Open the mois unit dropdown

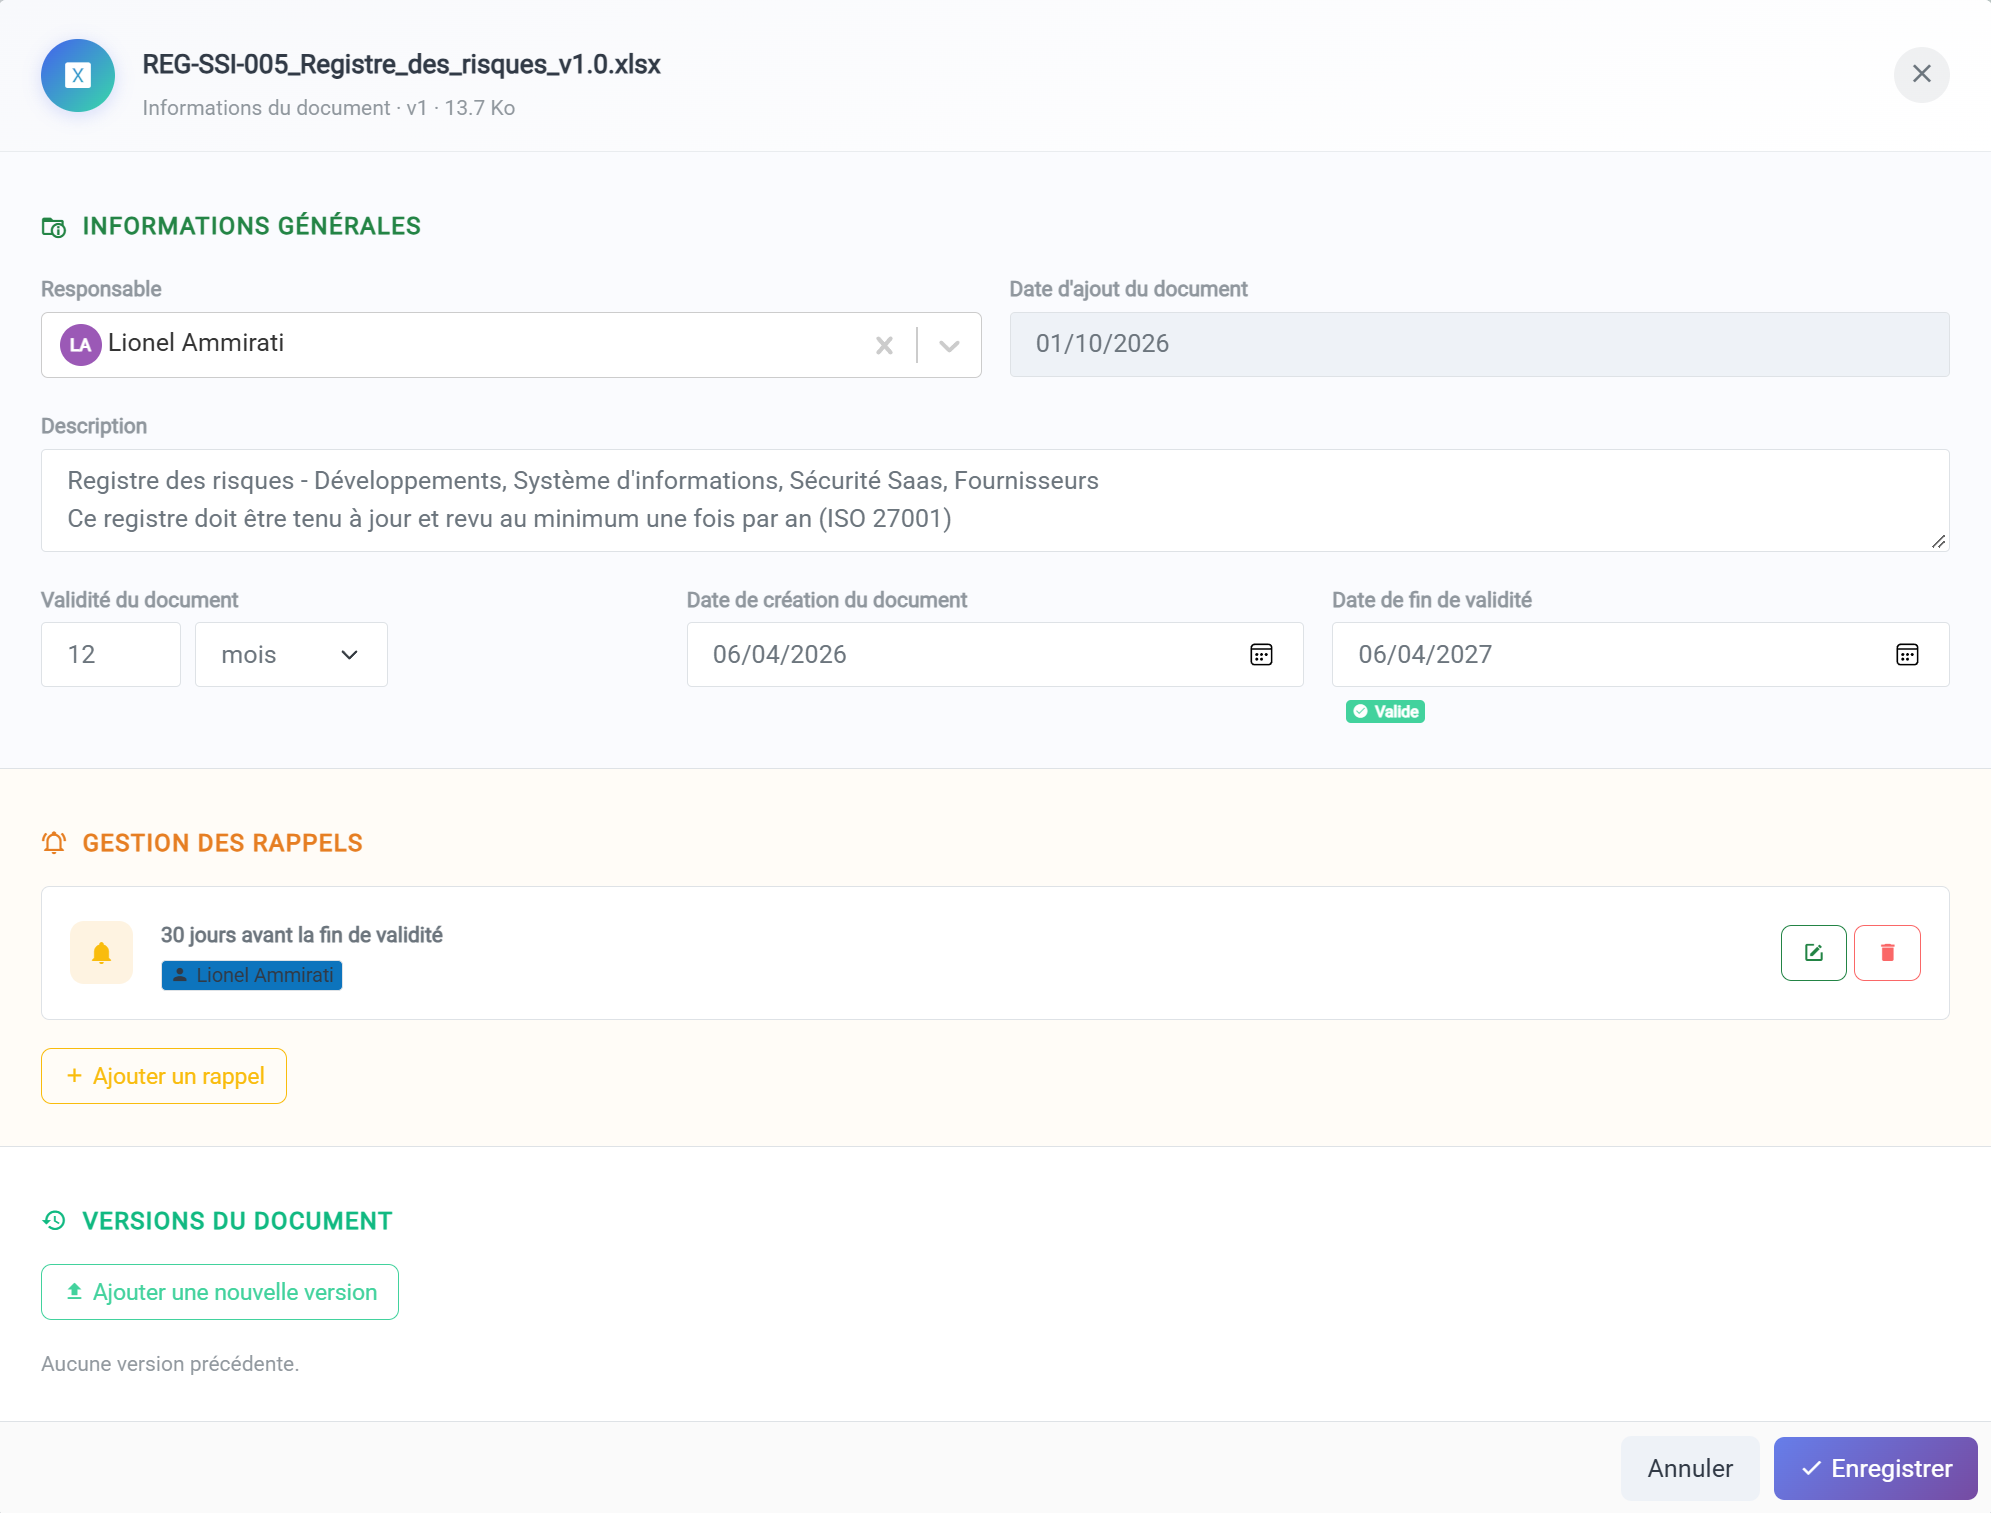[291, 654]
